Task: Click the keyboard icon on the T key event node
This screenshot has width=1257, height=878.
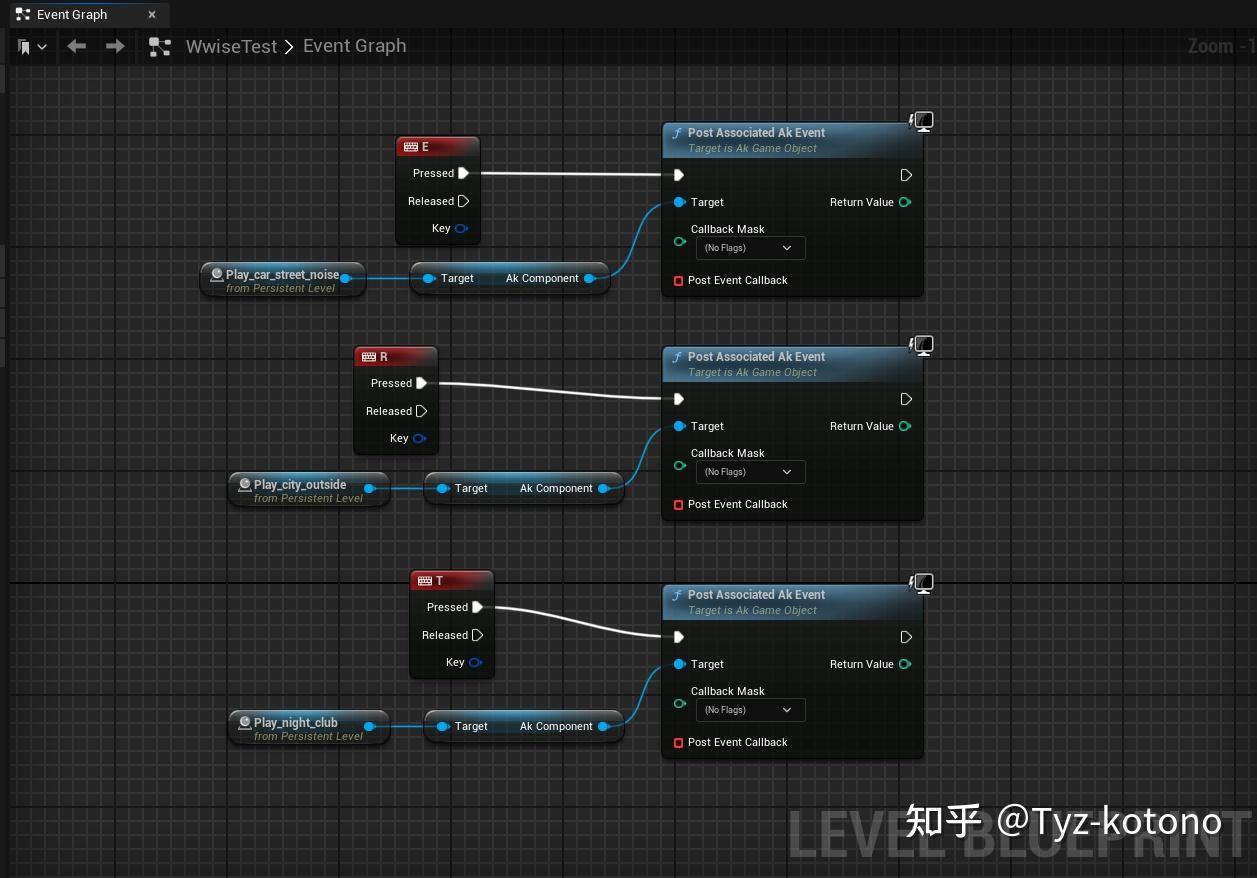Action: click(425, 580)
